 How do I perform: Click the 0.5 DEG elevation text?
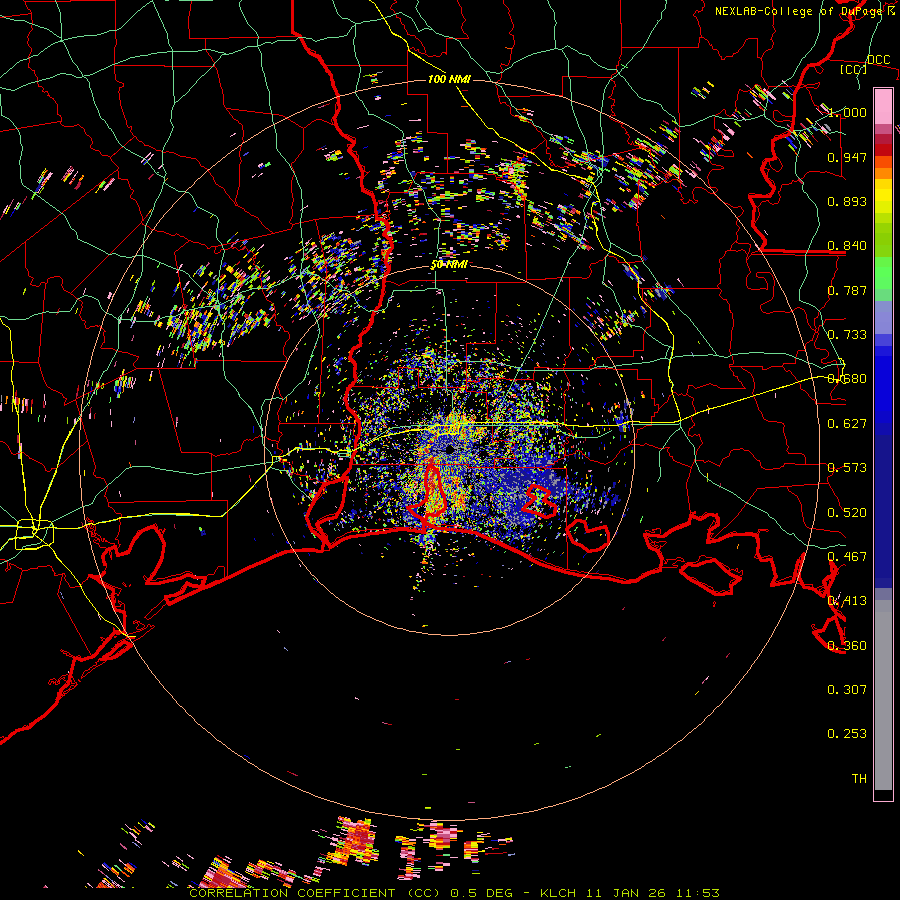coord(481,893)
